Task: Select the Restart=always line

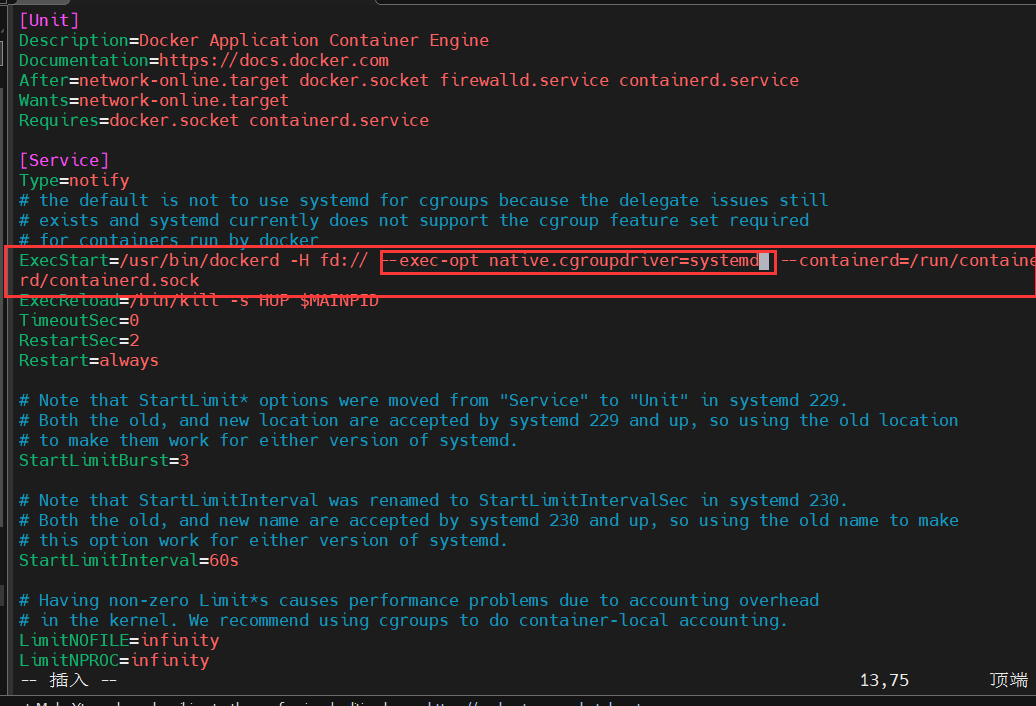Action: coord(88,360)
